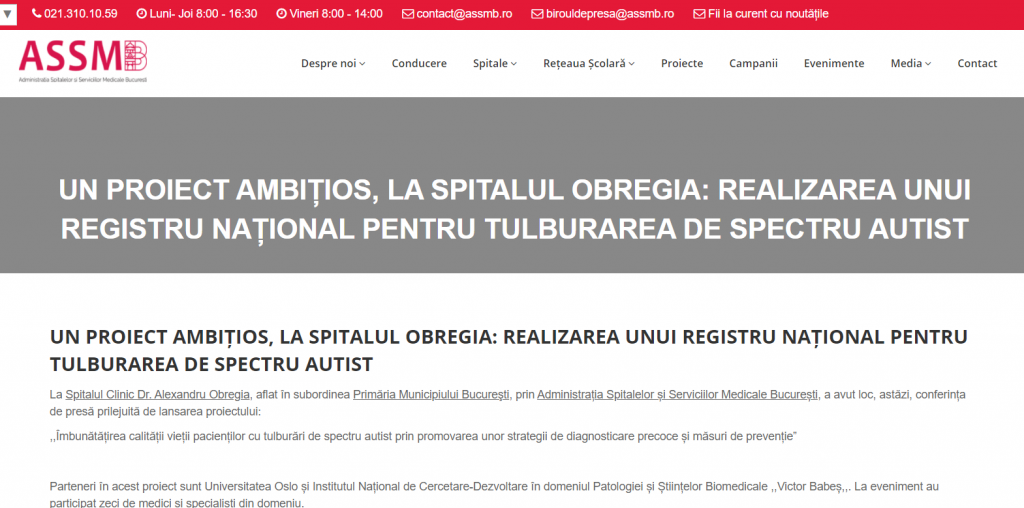Navigate to the Contact page
Image resolution: width=1024 pixels, height=508 pixels.
tap(977, 63)
